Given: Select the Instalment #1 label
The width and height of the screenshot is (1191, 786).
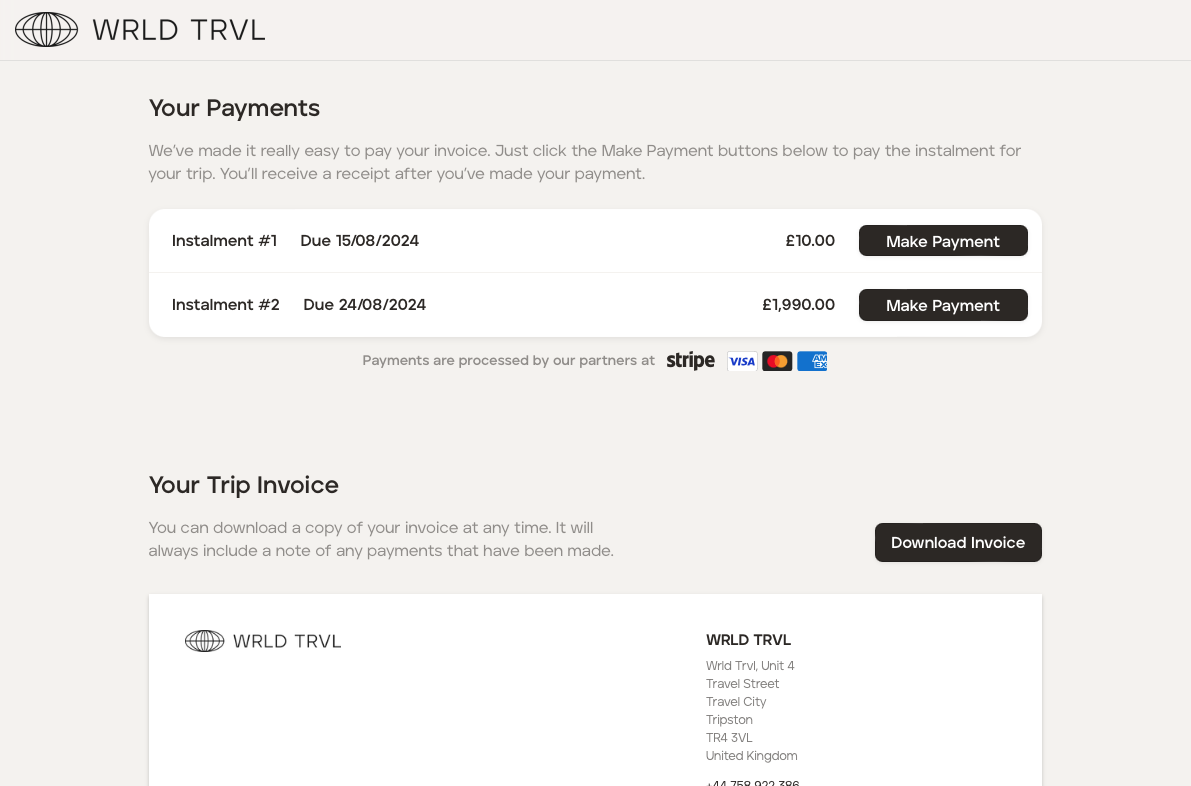Looking at the screenshot, I should [224, 241].
